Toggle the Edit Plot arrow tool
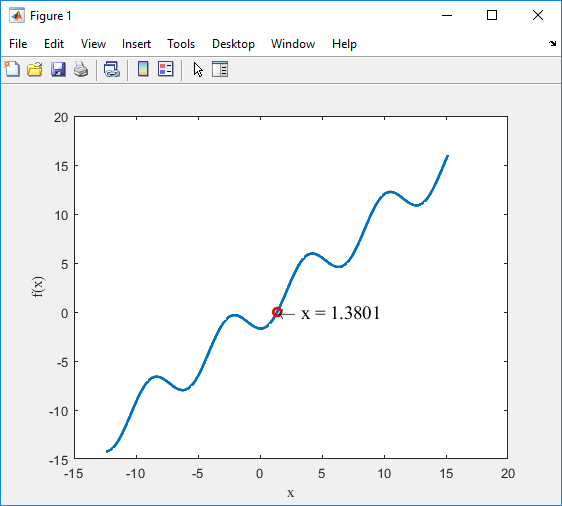 198,69
